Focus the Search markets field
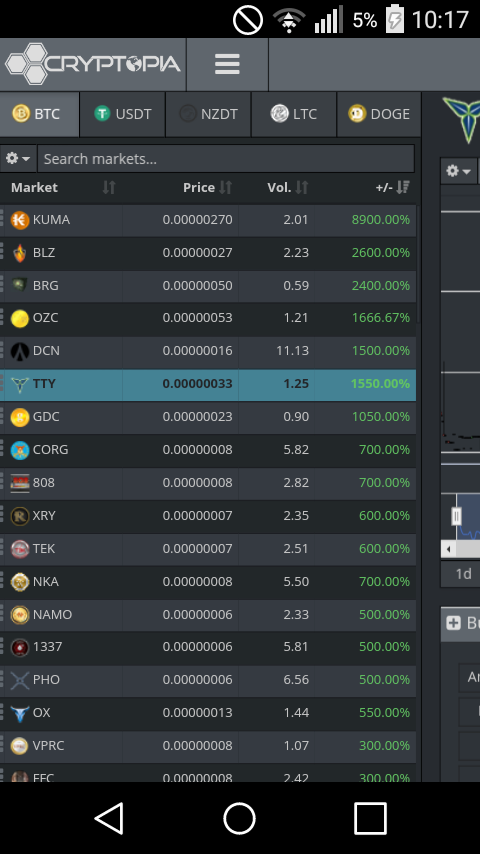Screen dimensions: 480x854 [x=226, y=158]
